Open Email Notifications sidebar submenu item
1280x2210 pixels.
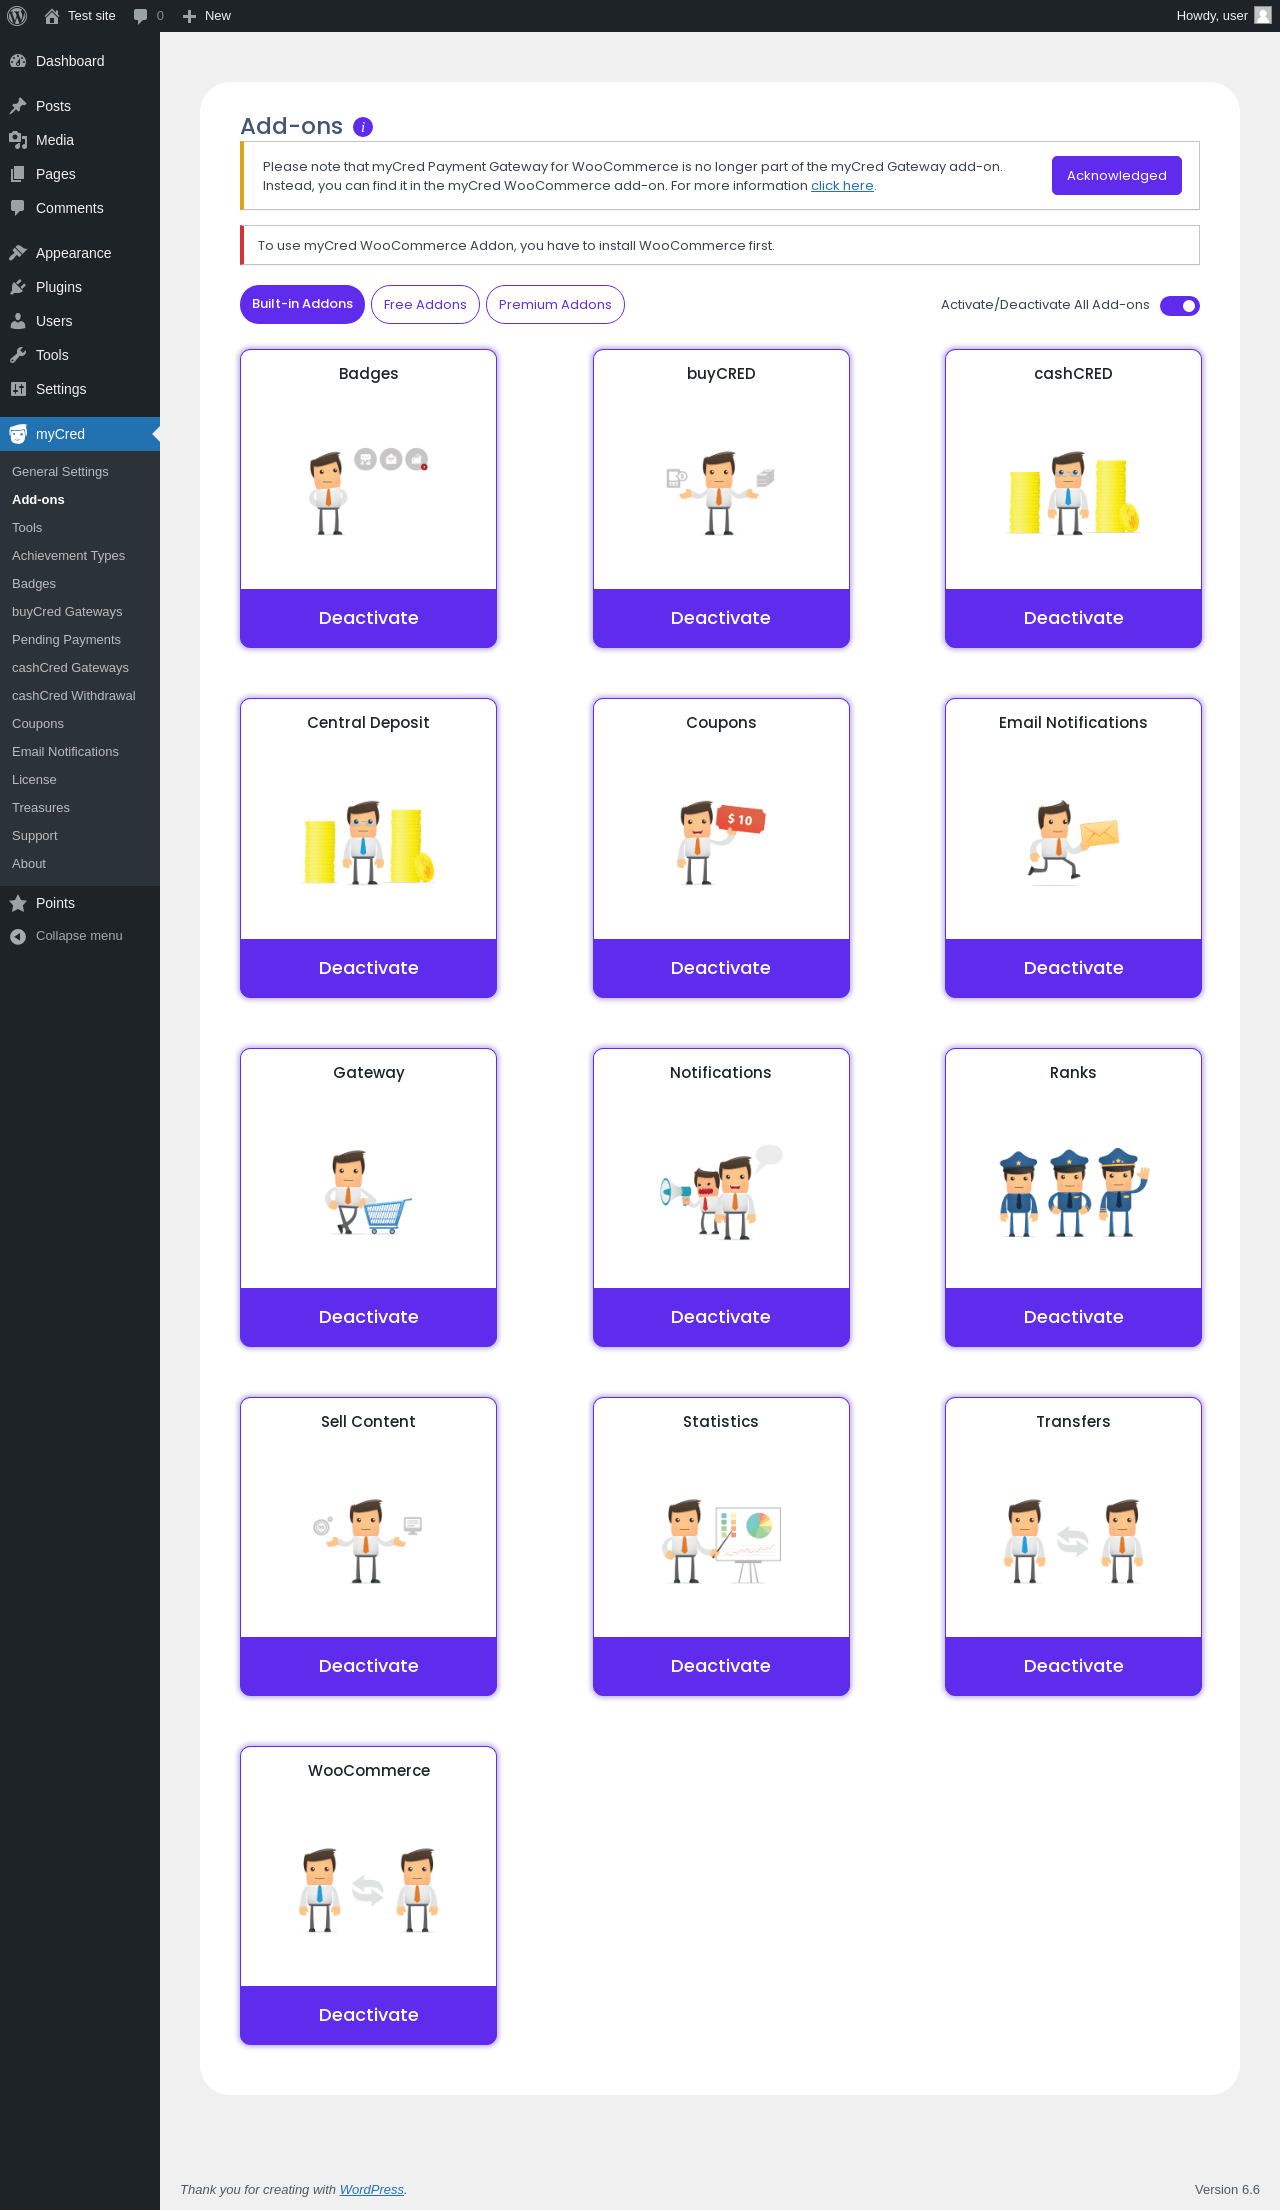[x=80, y=752]
